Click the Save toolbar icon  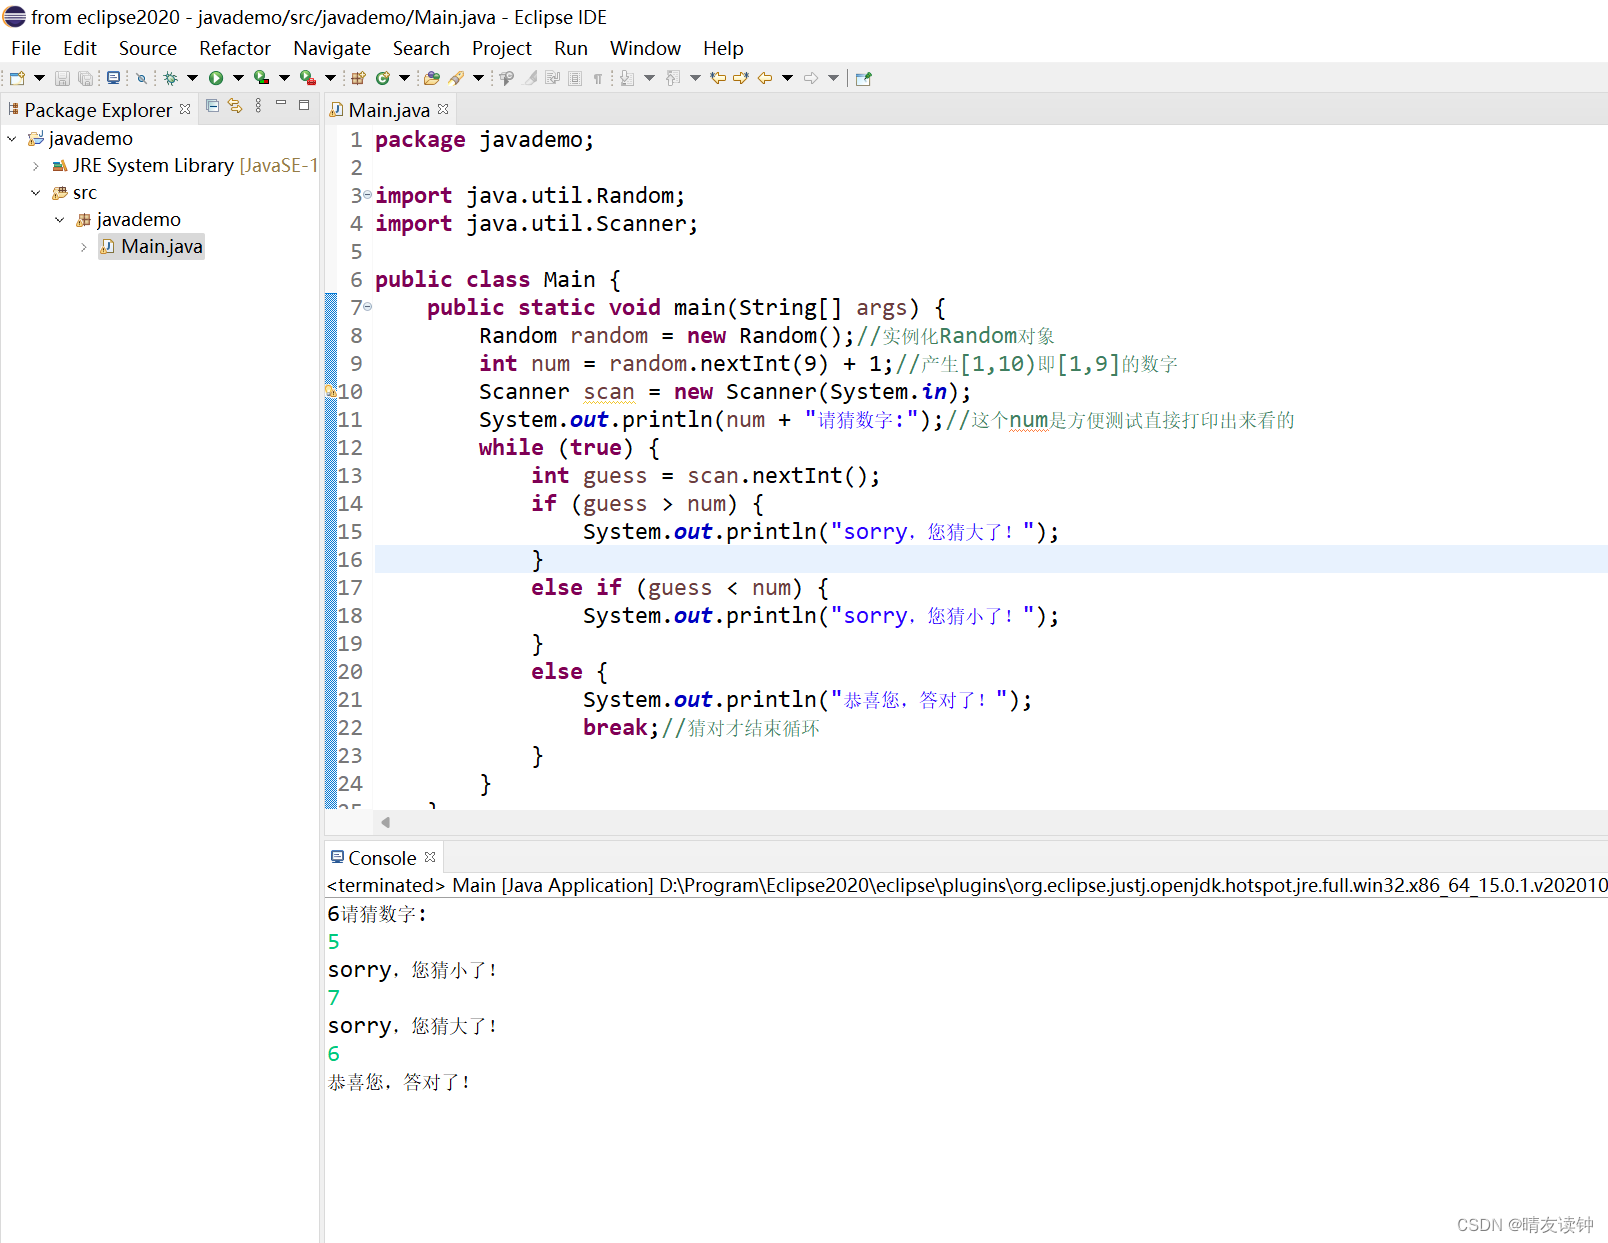[62, 78]
